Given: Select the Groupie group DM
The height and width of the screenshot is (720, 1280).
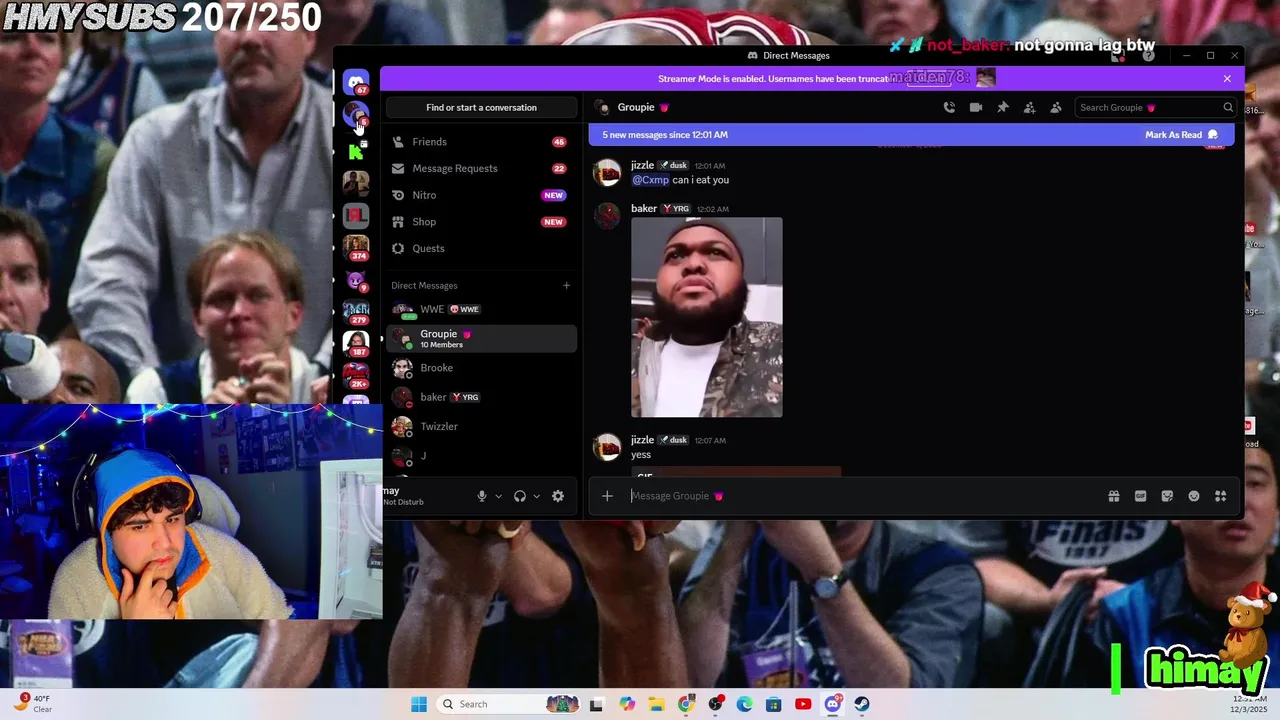Looking at the screenshot, I should (481, 338).
